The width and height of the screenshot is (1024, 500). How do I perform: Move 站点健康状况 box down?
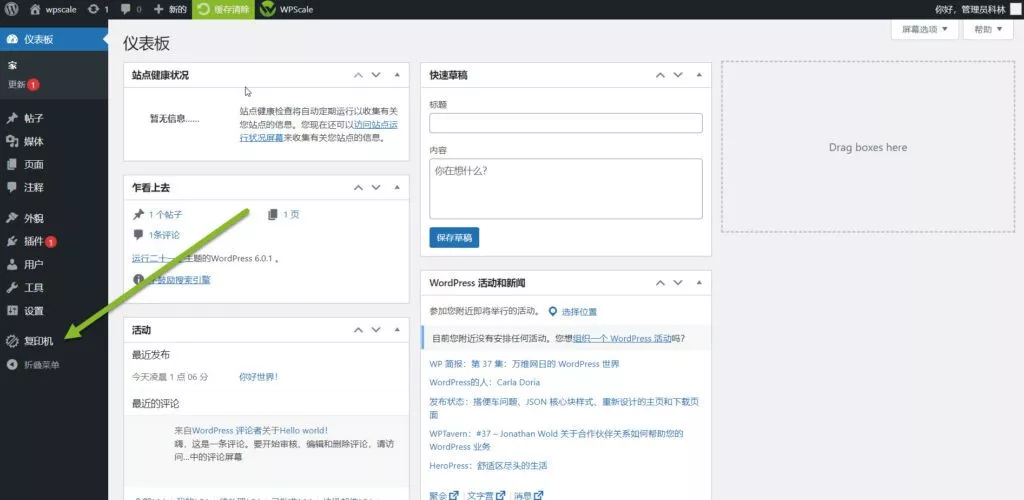tap(376, 75)
